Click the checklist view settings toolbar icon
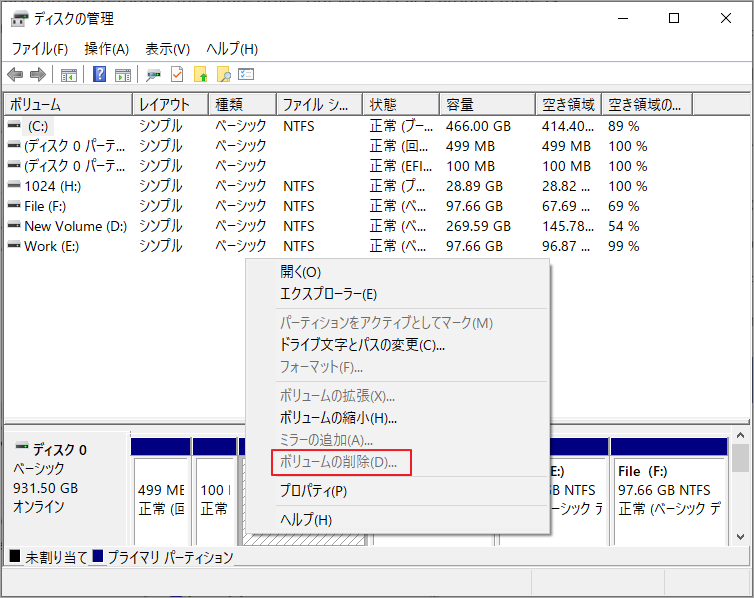The height and width of the screenshot is (598, 754). (x=246, y=75)
